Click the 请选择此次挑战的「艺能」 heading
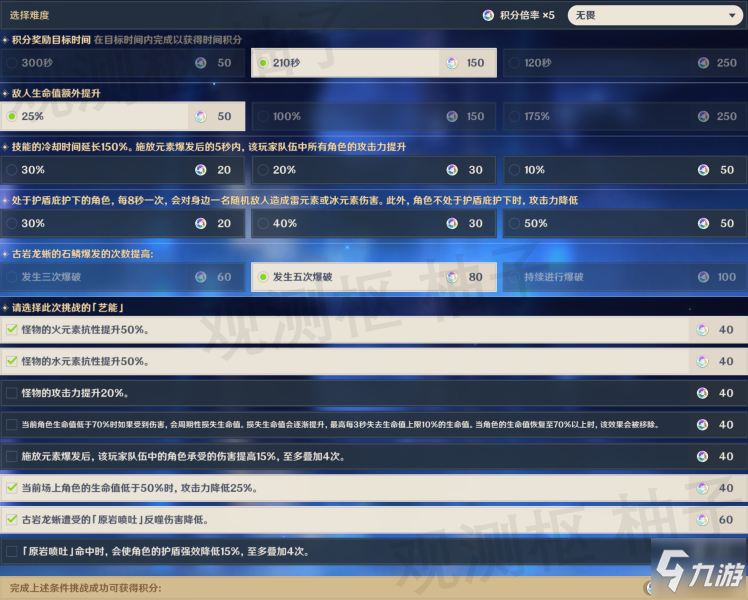The height and width of the screenshot is (600, 748). click(67, 307)
